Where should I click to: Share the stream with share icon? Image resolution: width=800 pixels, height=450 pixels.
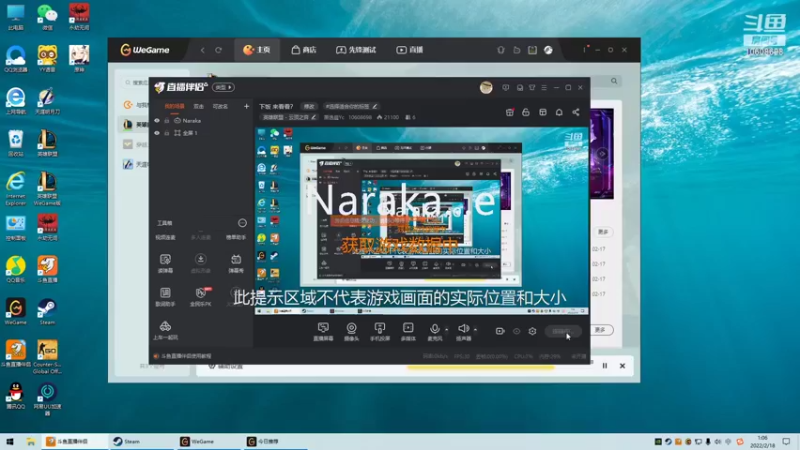(x=576, y=112)
